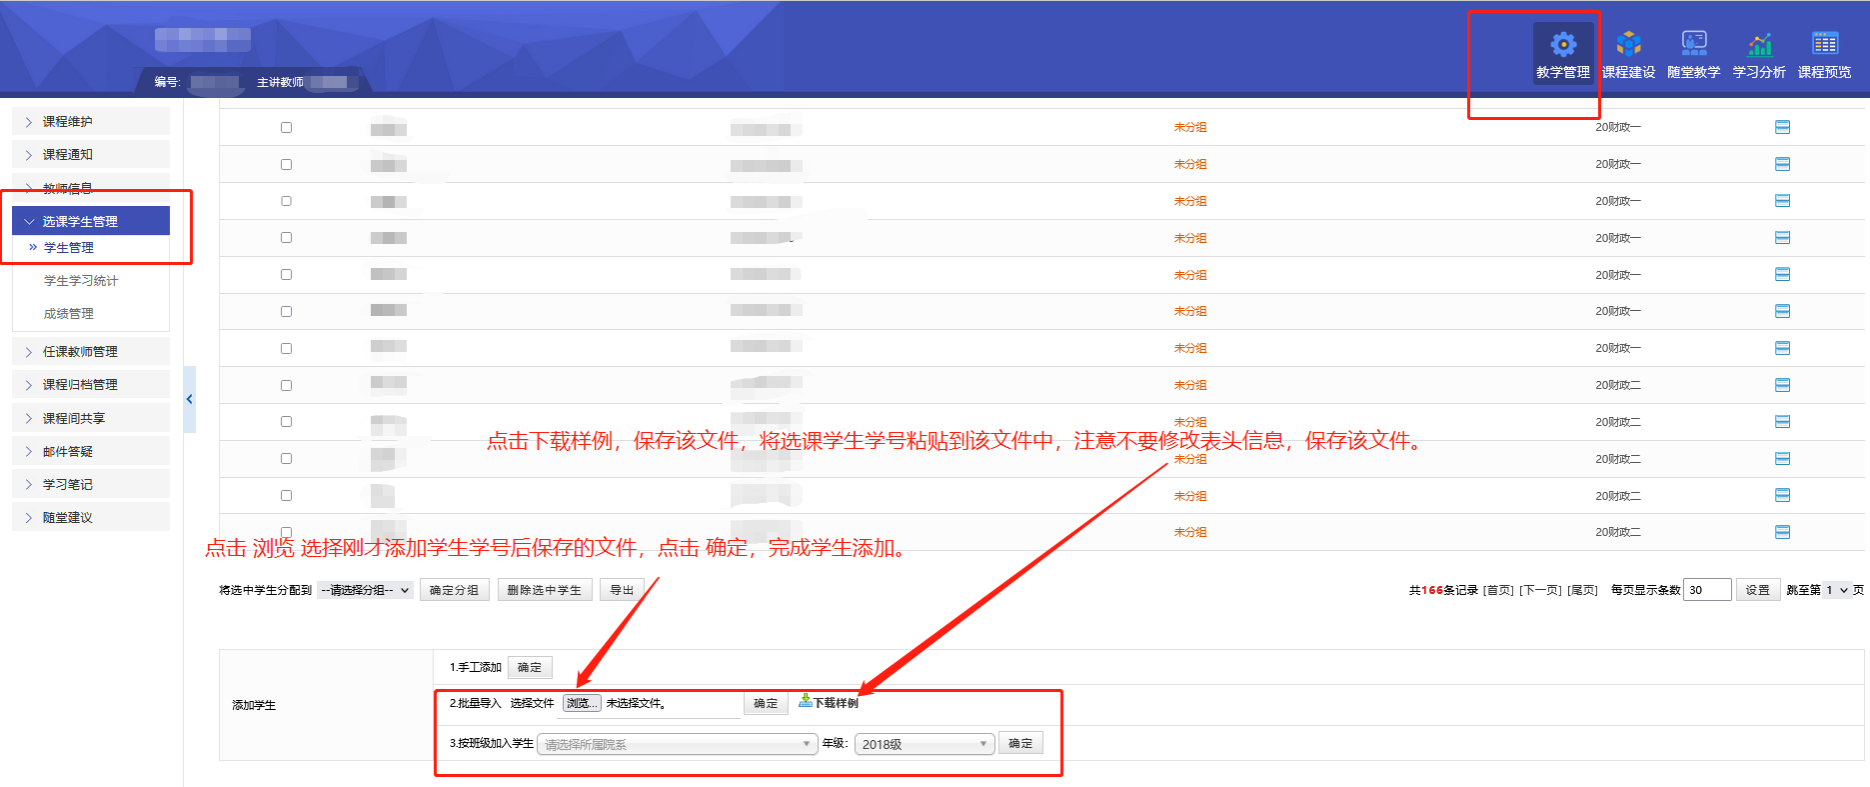Go to 尾页 in pagination
The height and width of the screenshot is (787, 1870).
1582,590
